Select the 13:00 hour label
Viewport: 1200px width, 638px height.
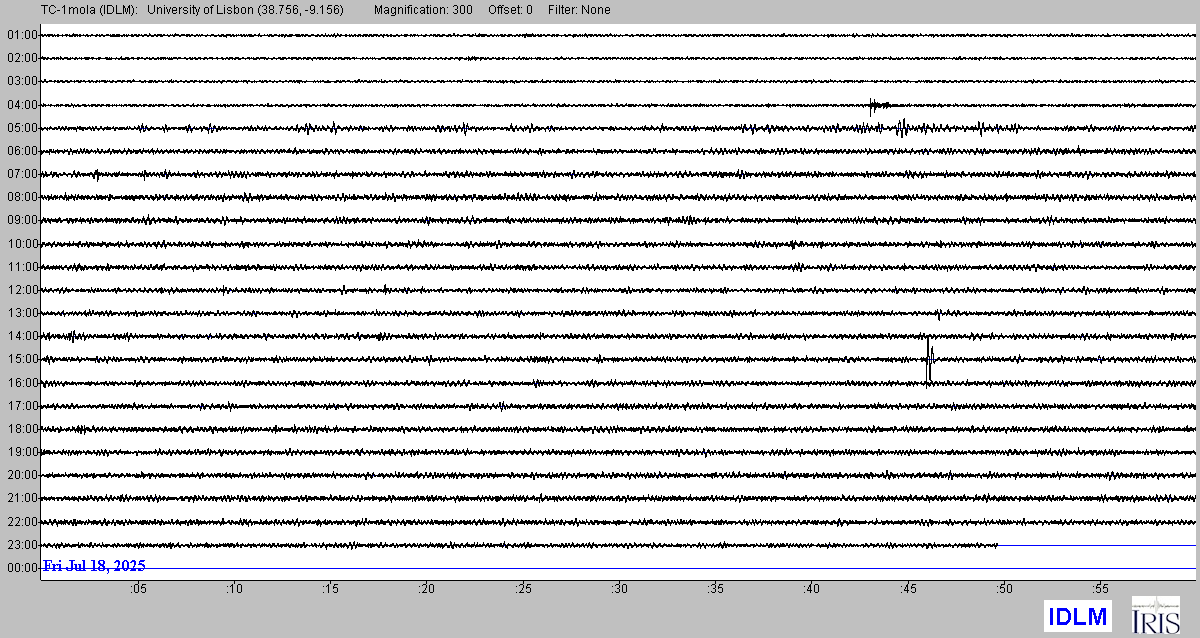point(22,313)
